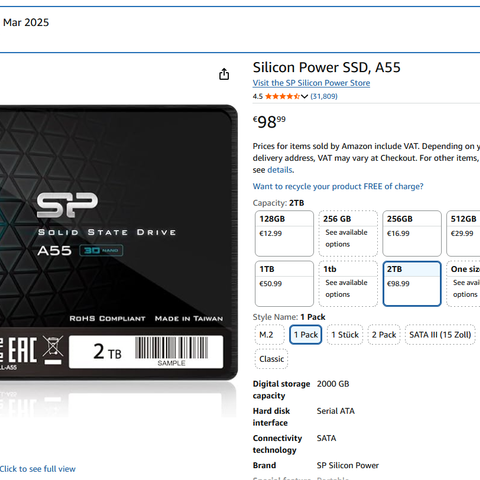This screenshot has height=480, width=480.
Task: Pick the 1 Stück style
Action: point(345,335)
